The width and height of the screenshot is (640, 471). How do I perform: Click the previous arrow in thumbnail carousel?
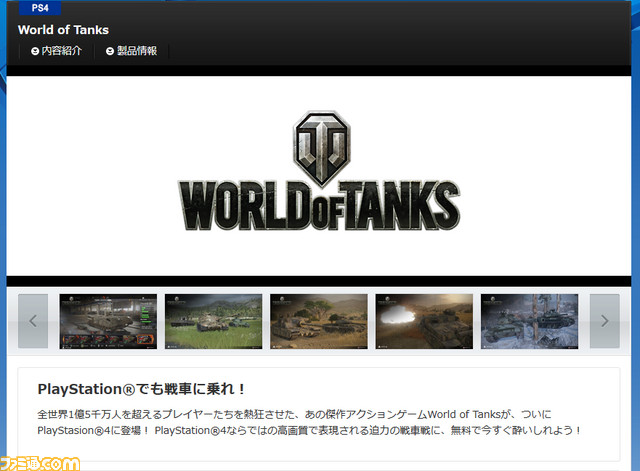[33, 321]
